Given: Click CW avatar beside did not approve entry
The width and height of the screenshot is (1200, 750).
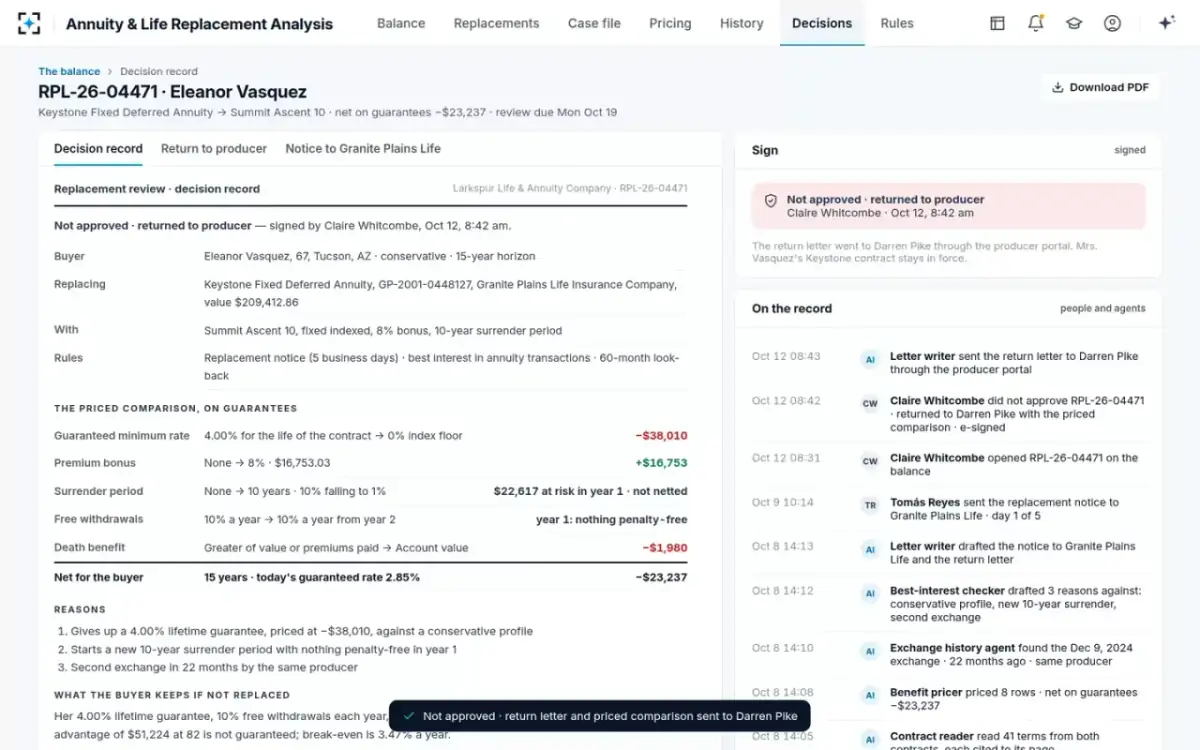Looking at the screenshot, I should pyautogui.click(x=870, y=403).
